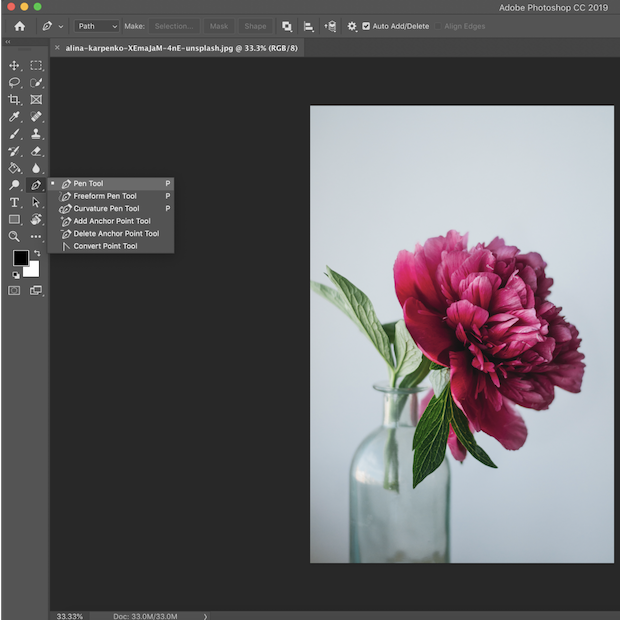Screen dimensions: 620x620
Task: Click the Shape button in options bar
Action: click(x=255, y=26)
